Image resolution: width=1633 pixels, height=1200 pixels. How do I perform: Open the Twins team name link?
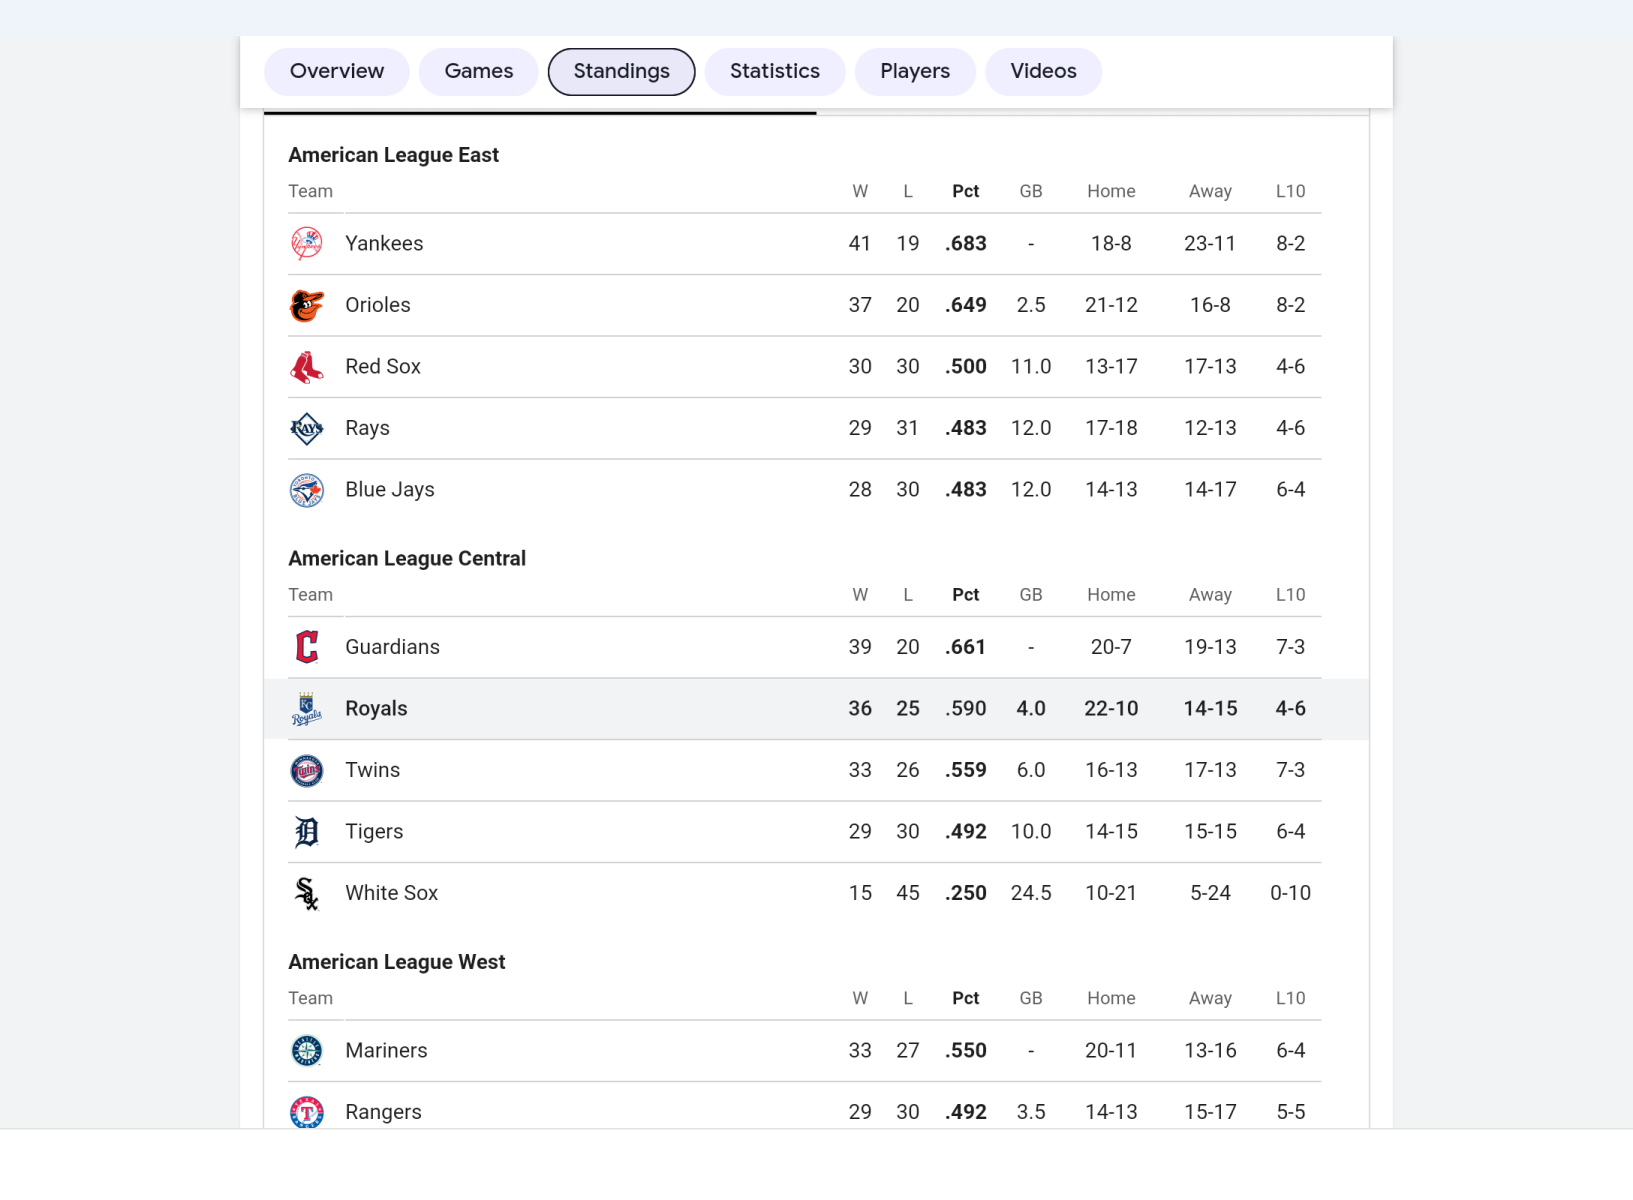(372, 770)
